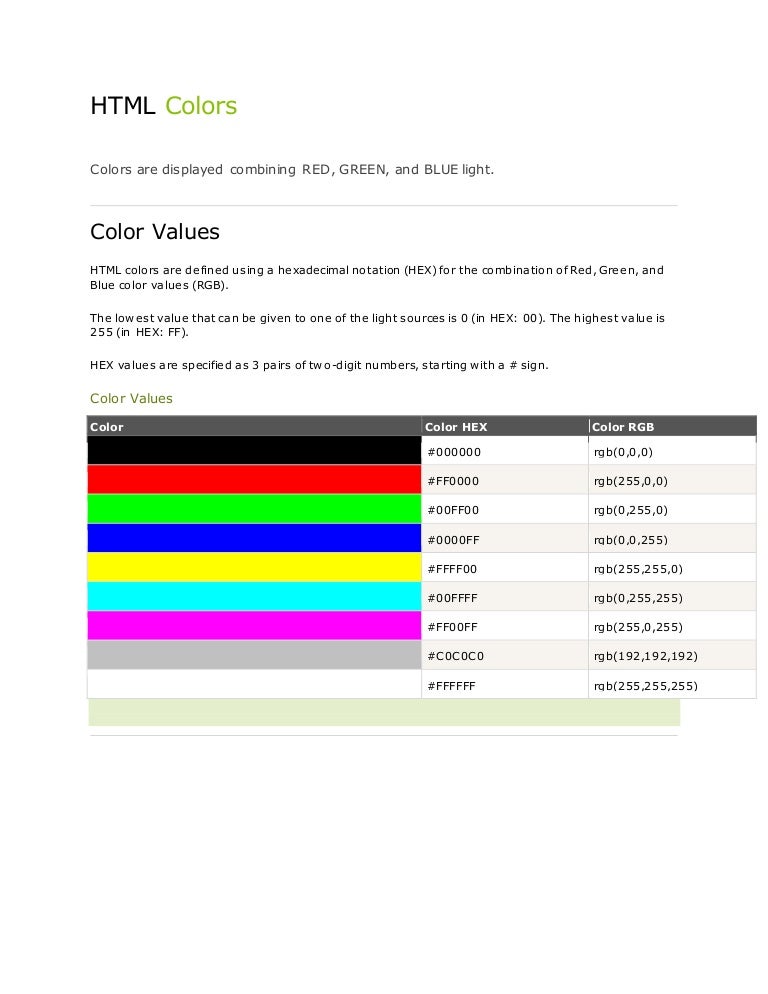
Task: Click the magenta color swatch
Action: tap(254, 626)
